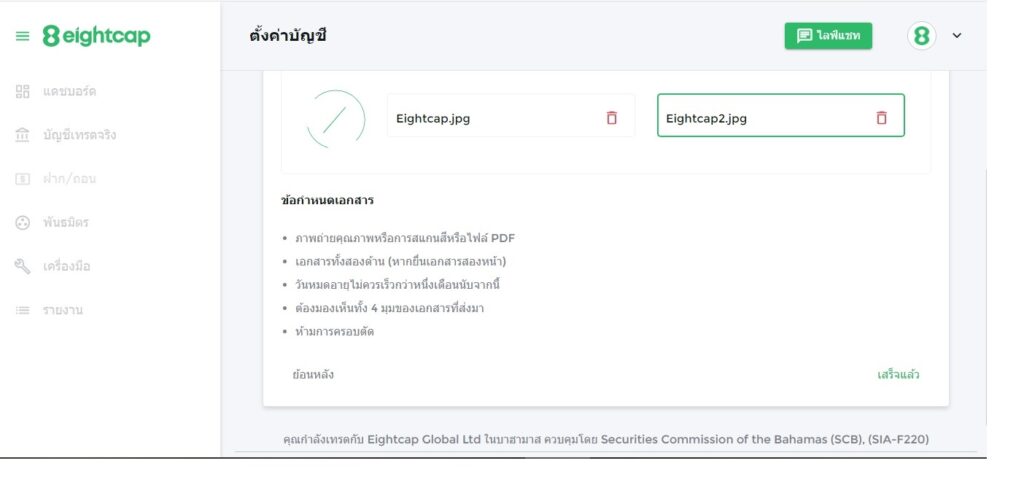Click the bank building icon

pyautogui.click(x=22, y=135)
